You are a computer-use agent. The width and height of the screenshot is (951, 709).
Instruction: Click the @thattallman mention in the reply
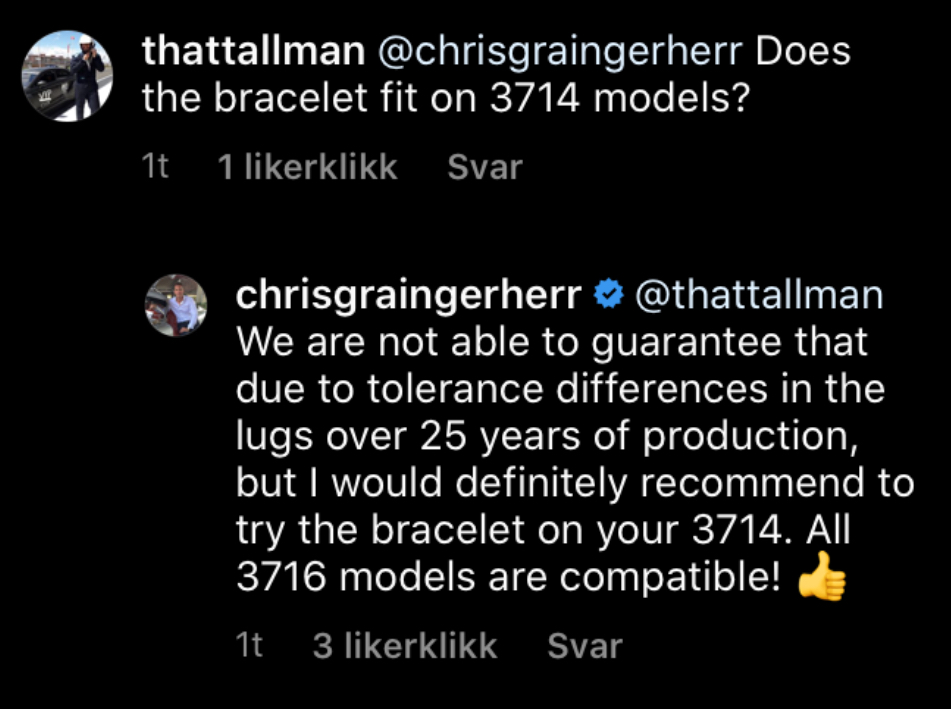point(760,296)
